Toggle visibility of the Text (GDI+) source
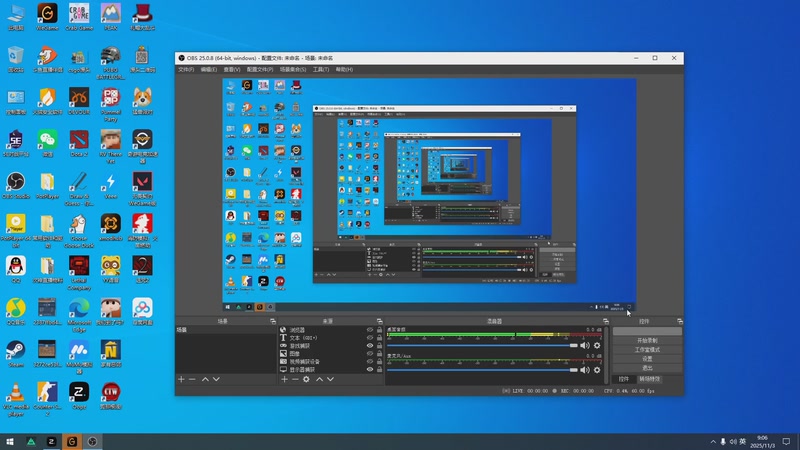Screen dimensions: 800x450 point(370,338)
